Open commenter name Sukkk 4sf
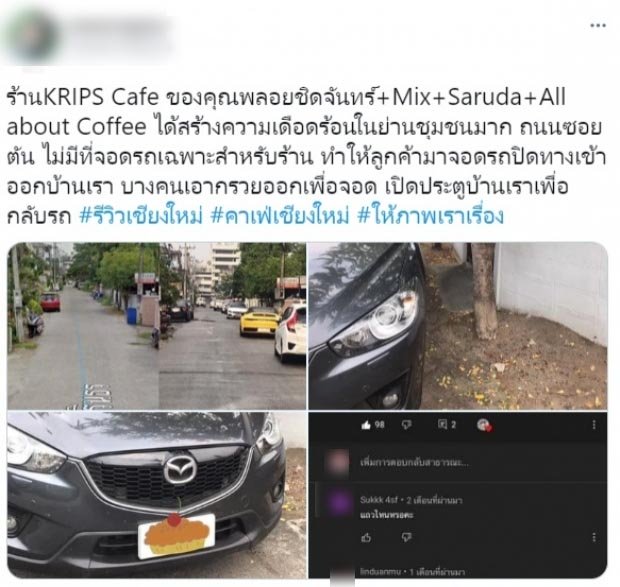Image resolution: width=620 pixels, height=587 pixels. click(x=378, y=500)
